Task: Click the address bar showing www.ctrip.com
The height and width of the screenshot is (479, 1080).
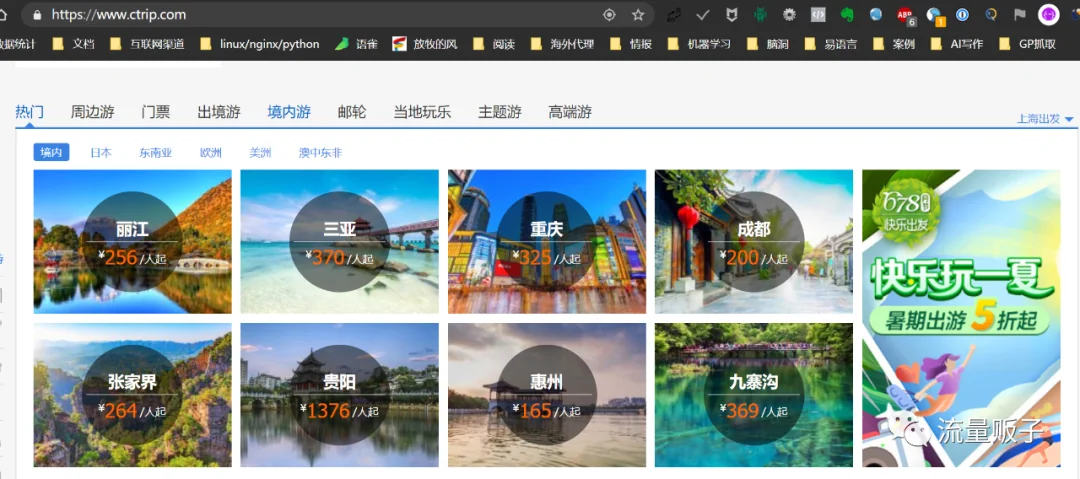Action: (x=338, y=14)
